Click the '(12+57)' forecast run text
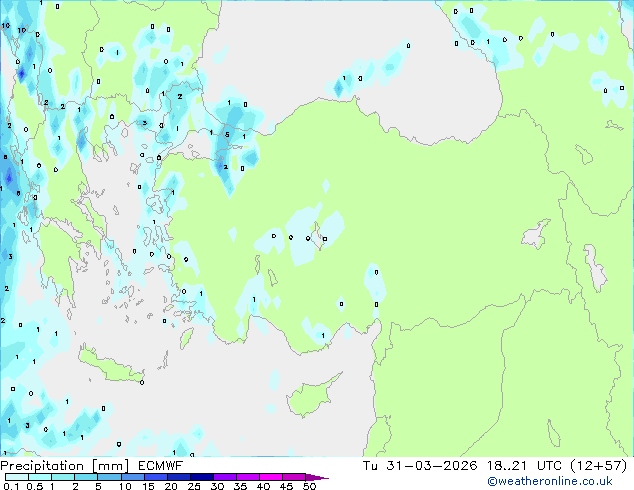Viewport: 634px width, 490px height. (x=598, y=466)
